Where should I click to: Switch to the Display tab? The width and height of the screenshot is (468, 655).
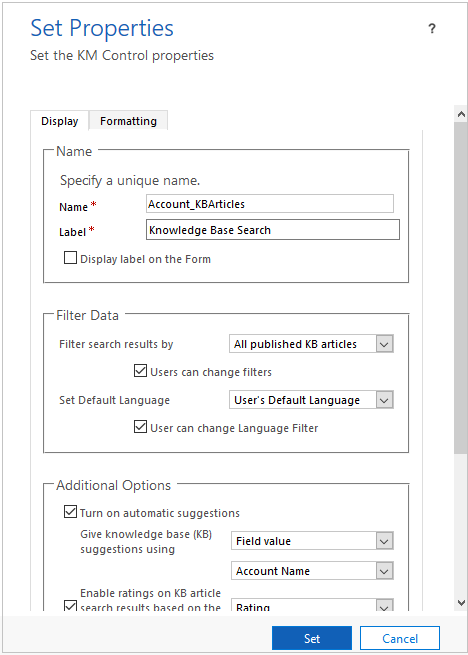[60, 121]
